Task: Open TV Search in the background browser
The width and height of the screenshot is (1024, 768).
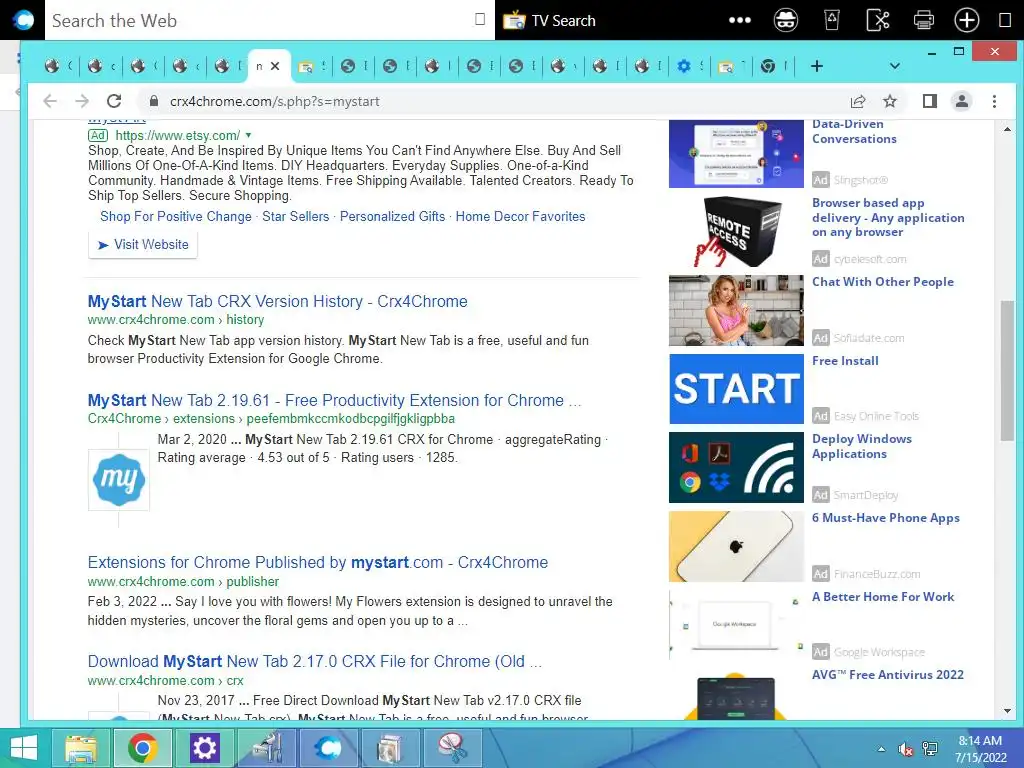Action: 549,20
